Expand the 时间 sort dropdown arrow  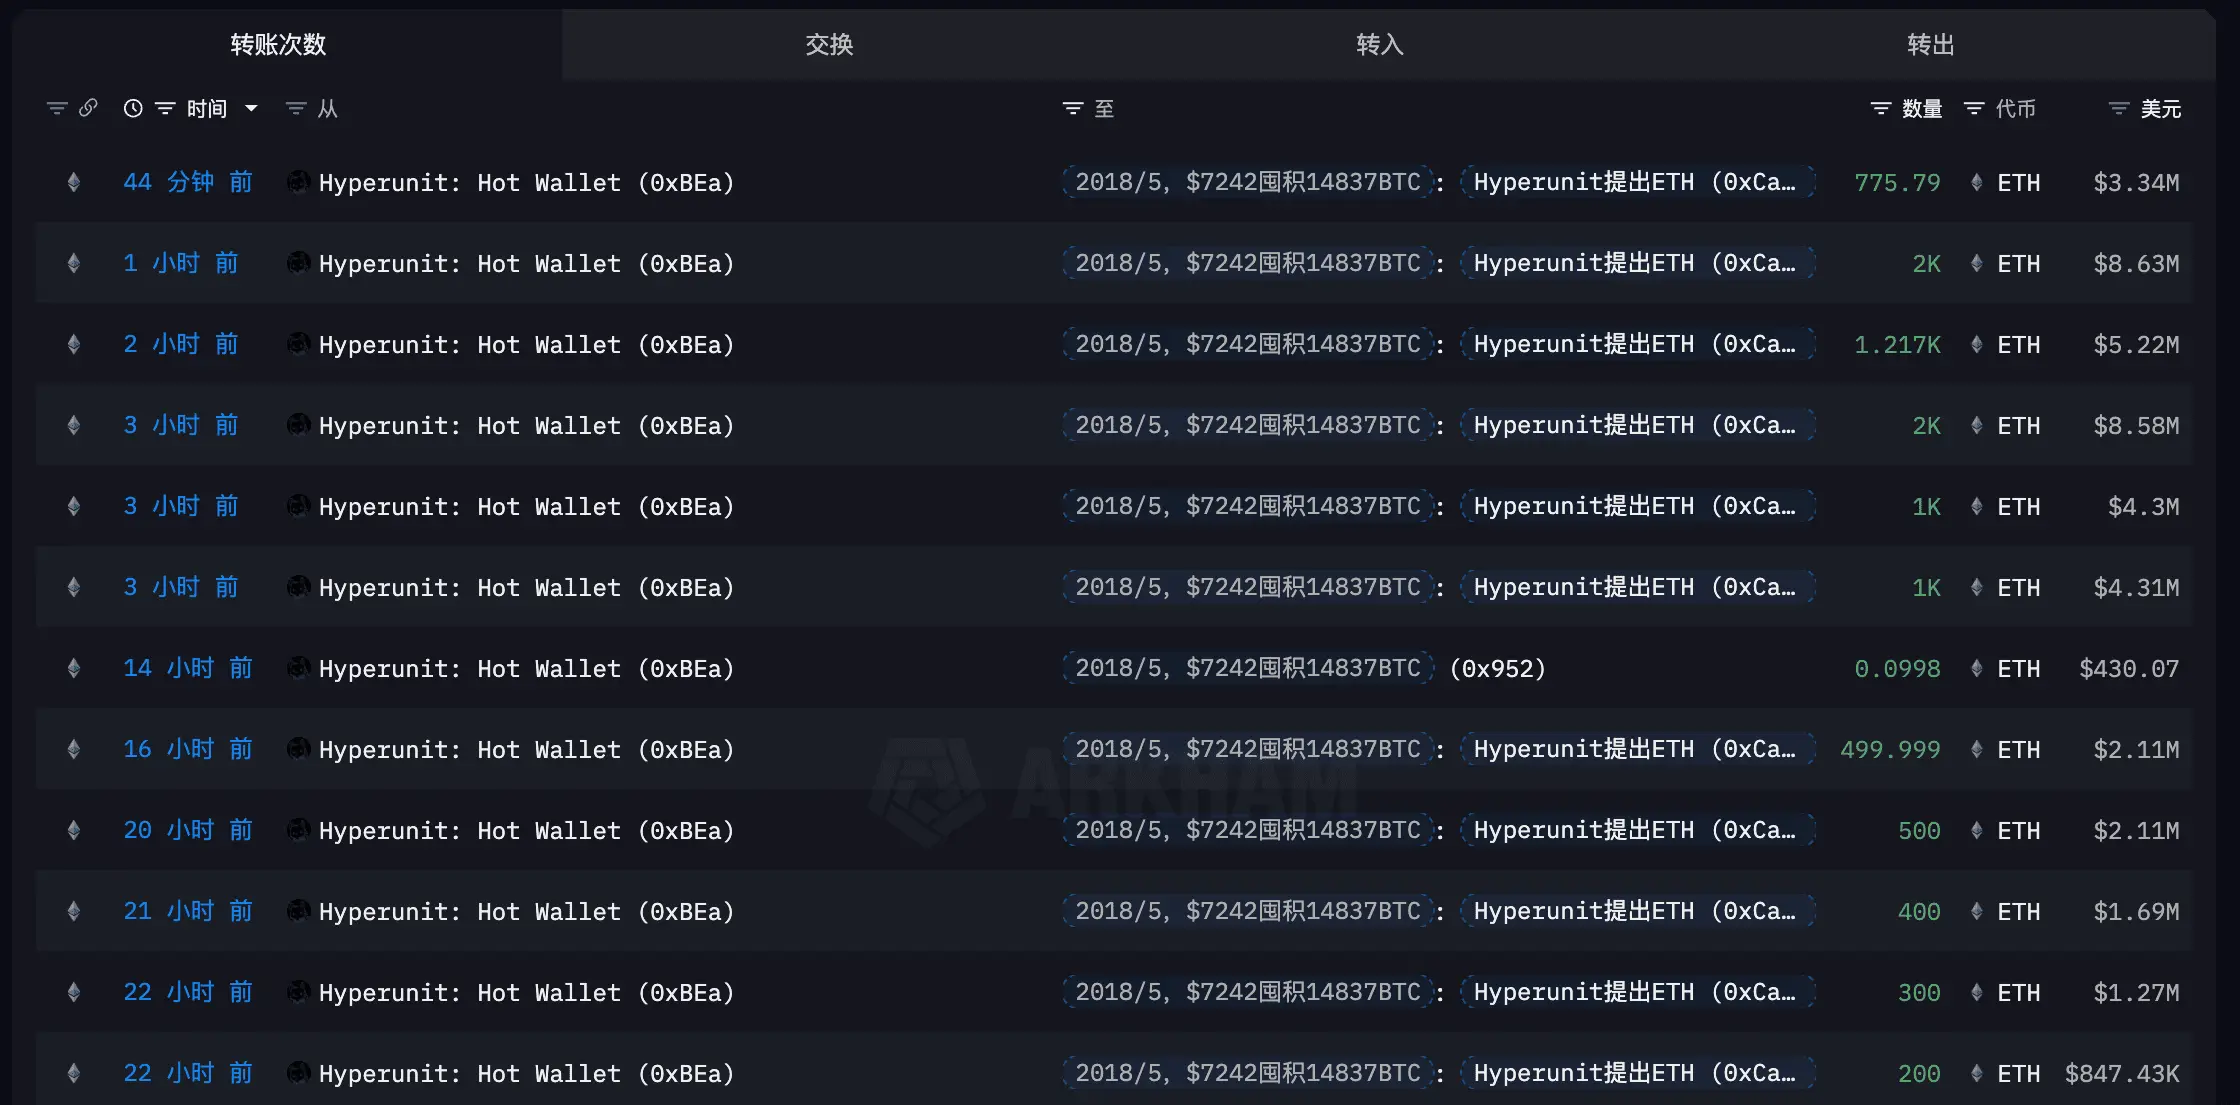251,108
